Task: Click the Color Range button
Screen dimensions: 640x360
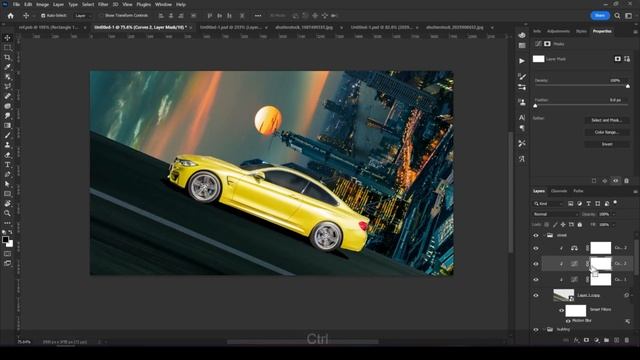Action: pyautogui.click(x=607, y=132)
